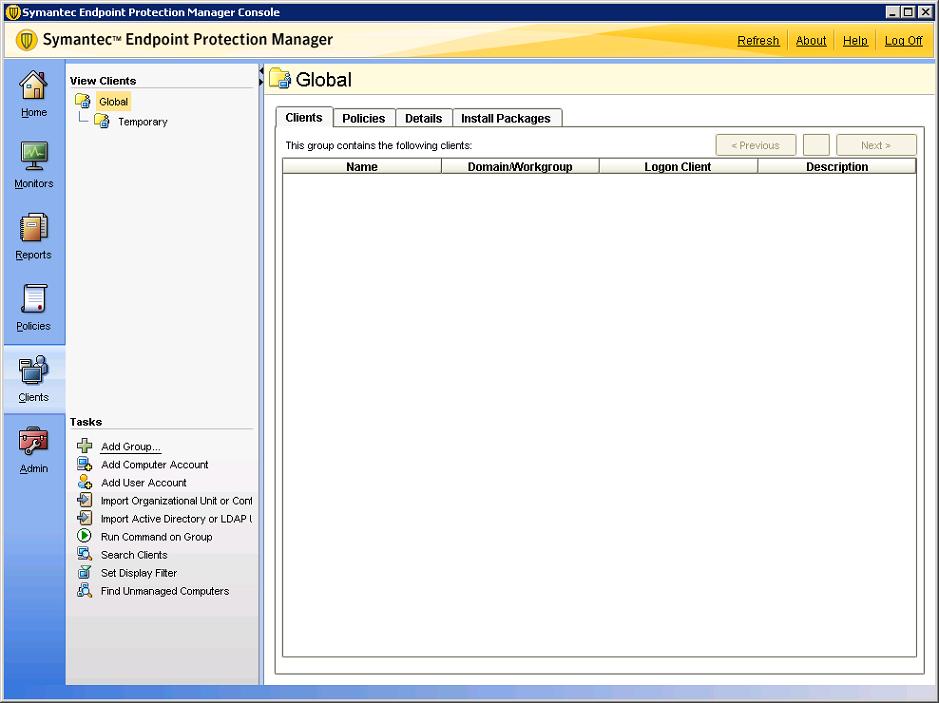Click the Set Display Filter task

(x=139, y=572)
